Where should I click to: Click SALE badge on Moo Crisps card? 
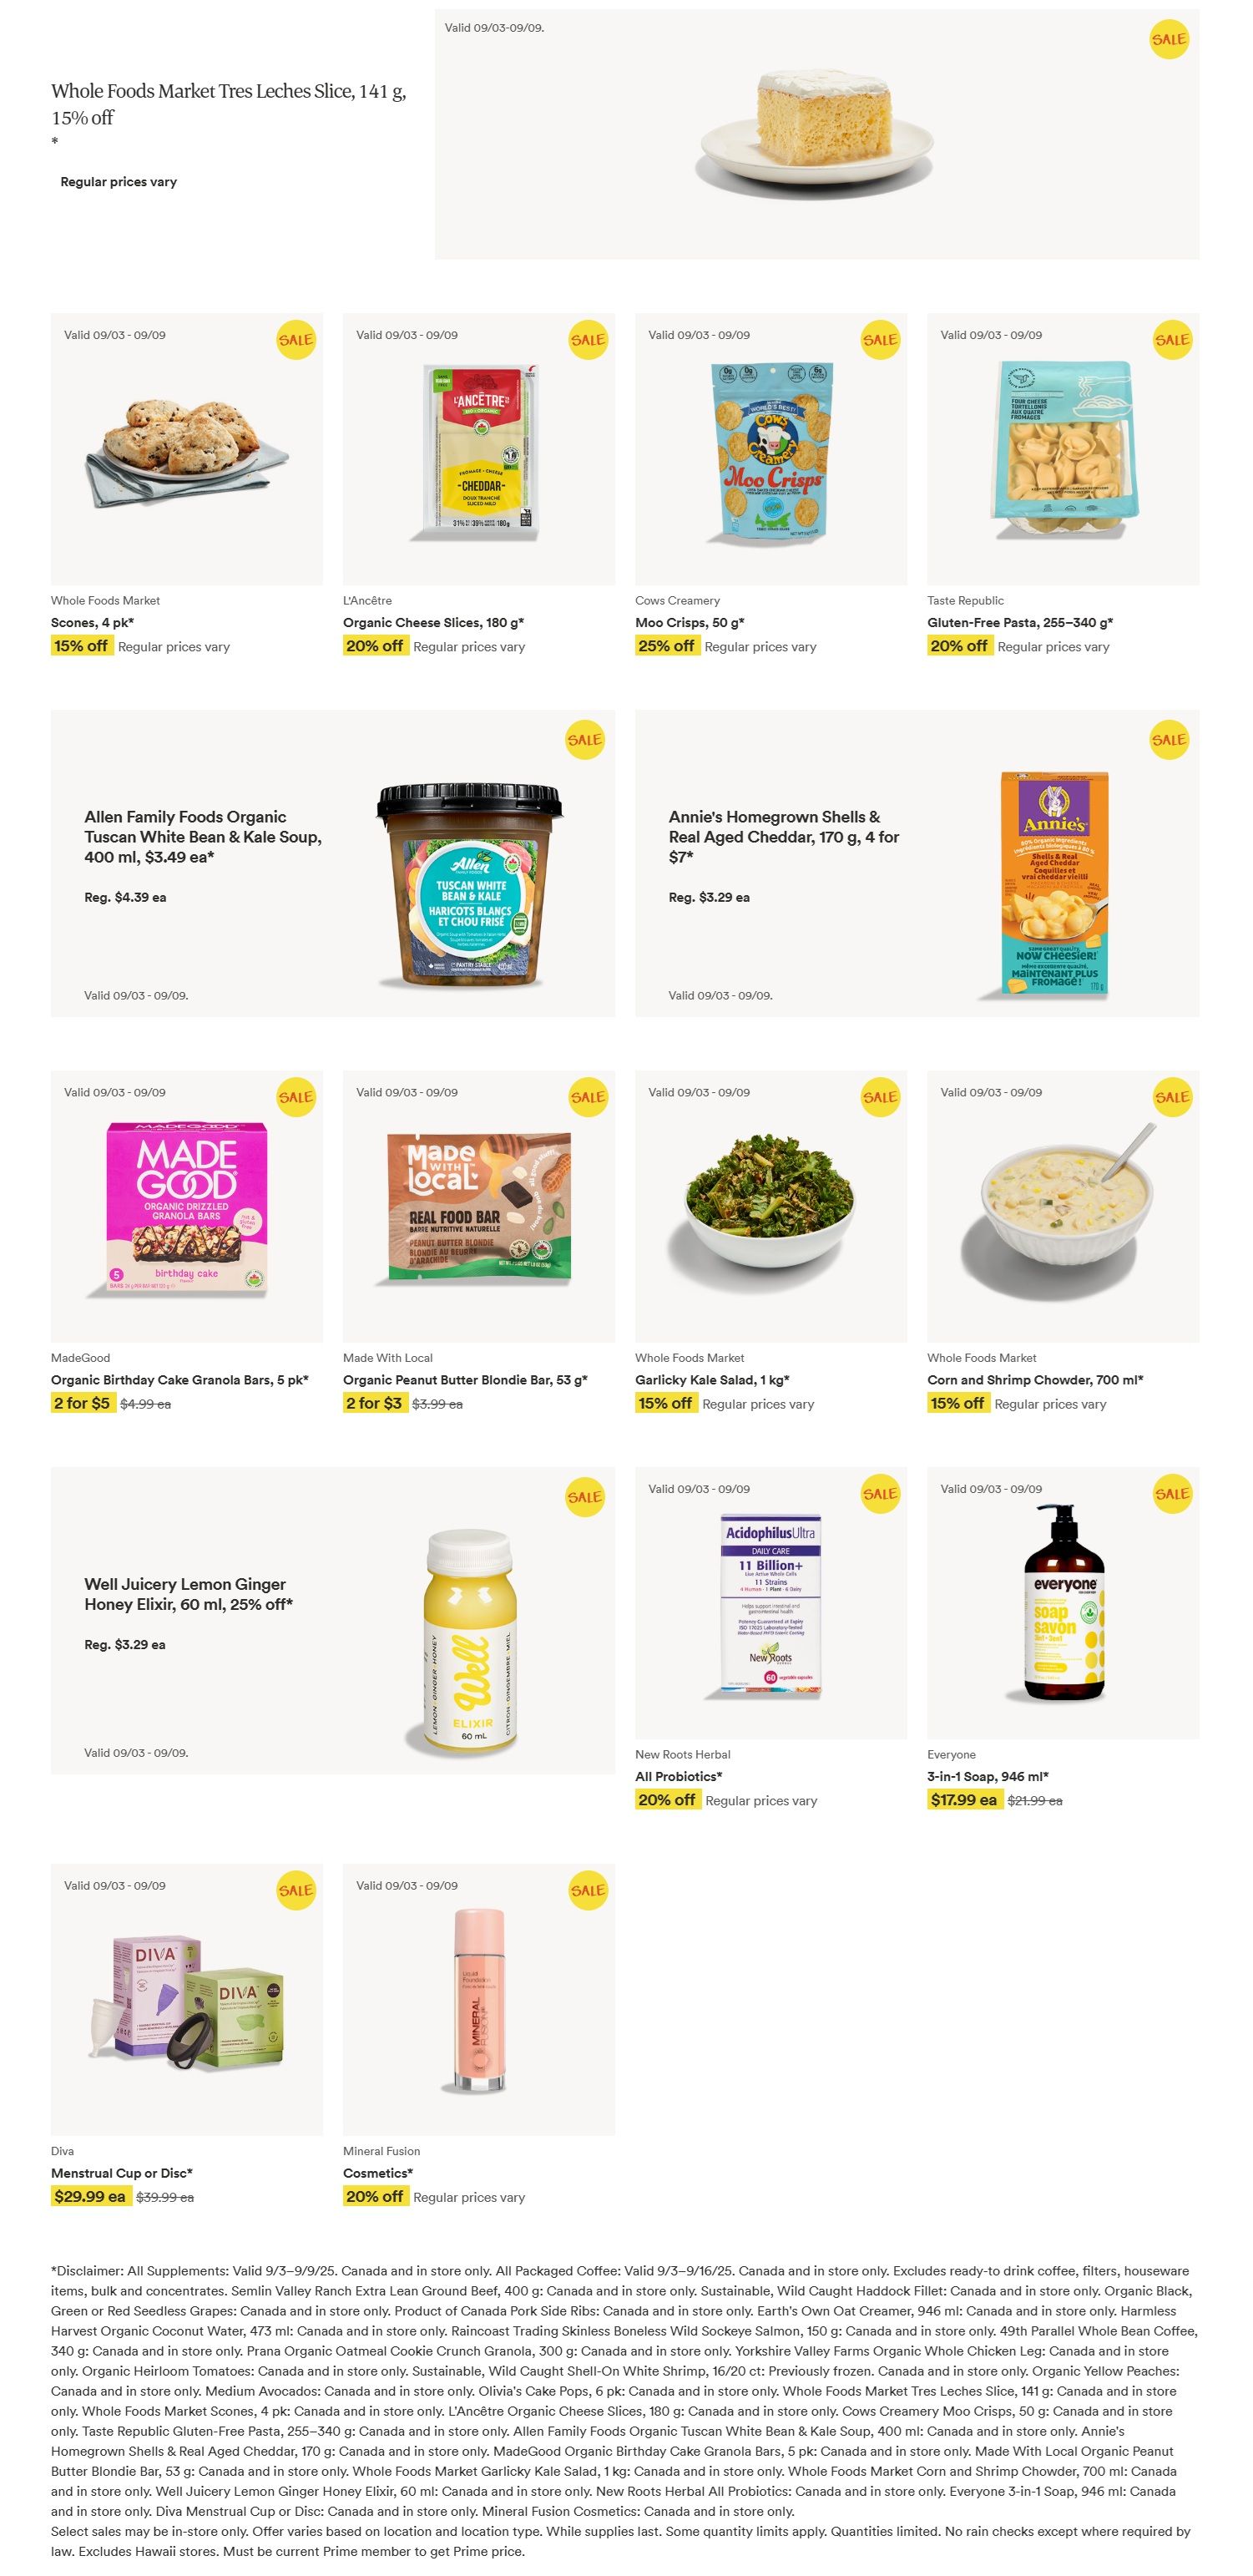click(x=880, y=340)
